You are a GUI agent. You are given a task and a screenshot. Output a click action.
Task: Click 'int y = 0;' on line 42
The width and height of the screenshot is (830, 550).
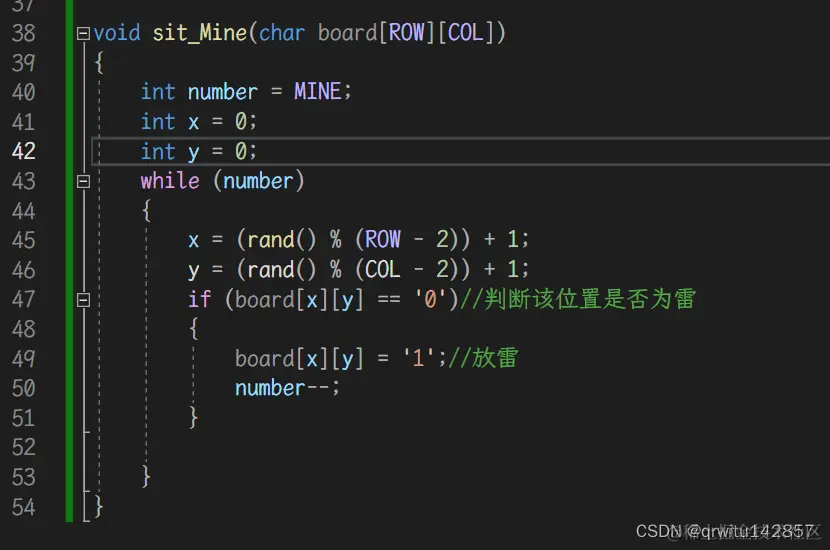199,152
